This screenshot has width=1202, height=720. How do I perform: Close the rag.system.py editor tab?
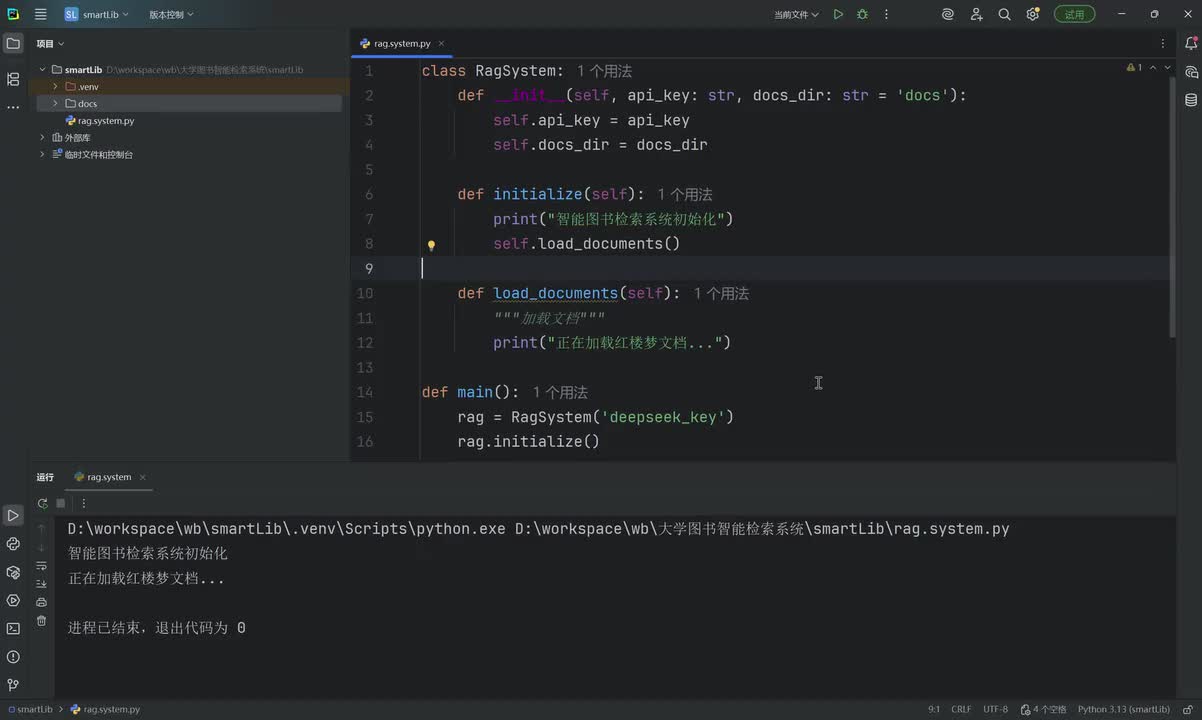[441, 44]
